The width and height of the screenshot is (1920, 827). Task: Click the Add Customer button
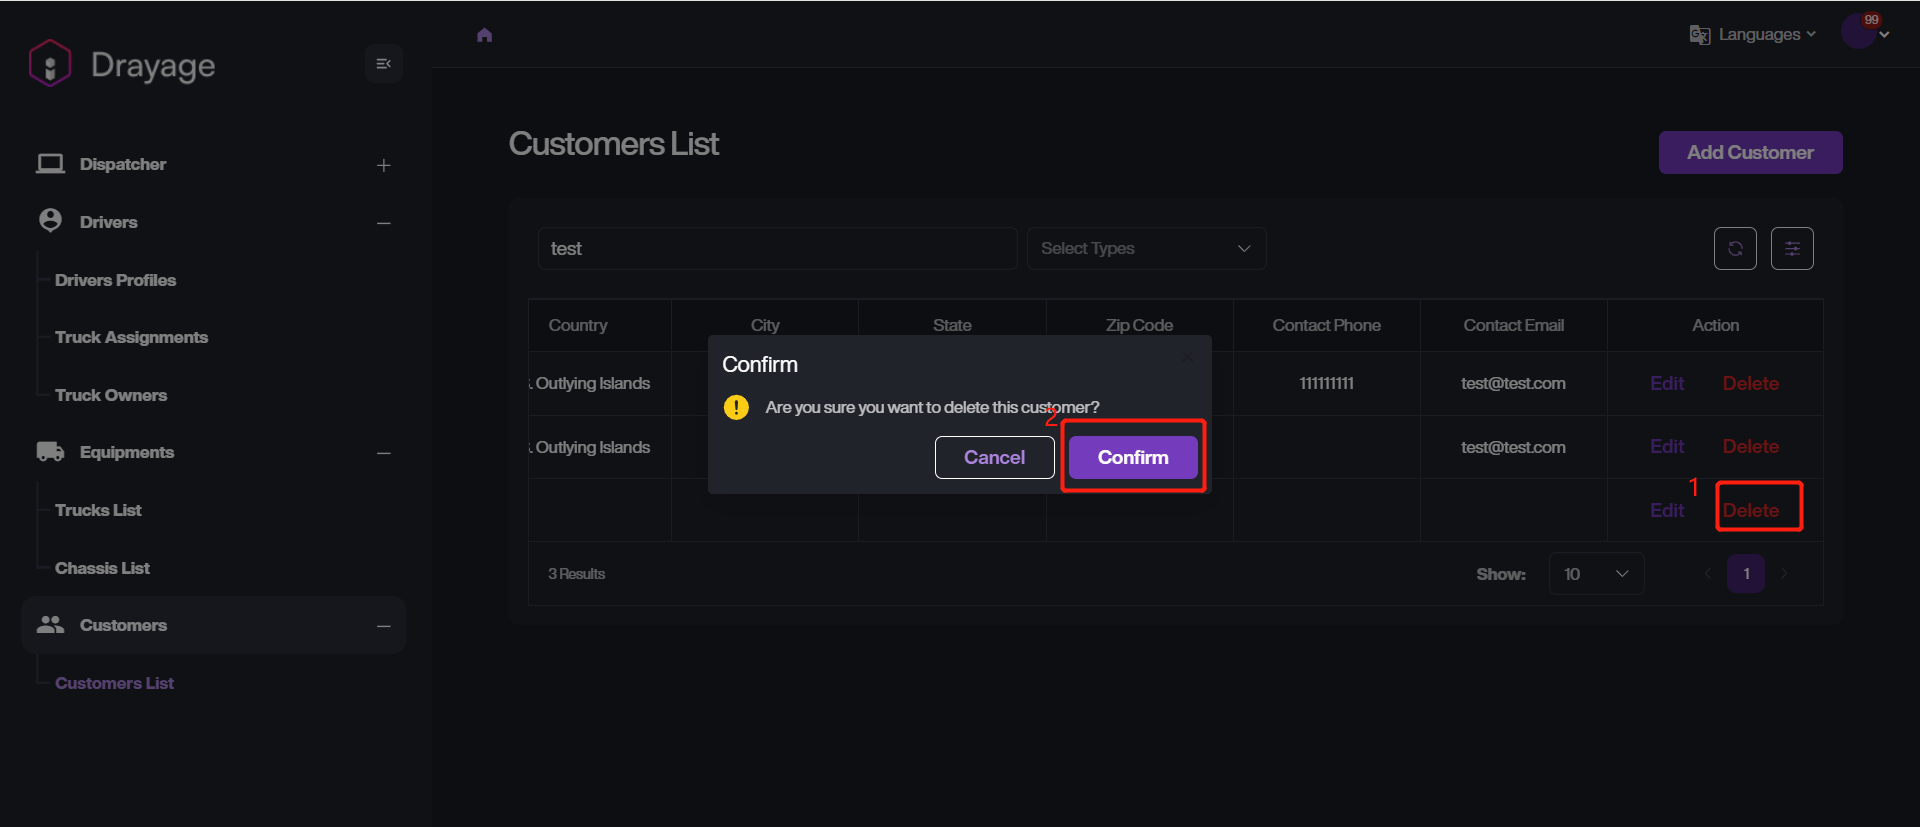click(x=1750, y=153)
